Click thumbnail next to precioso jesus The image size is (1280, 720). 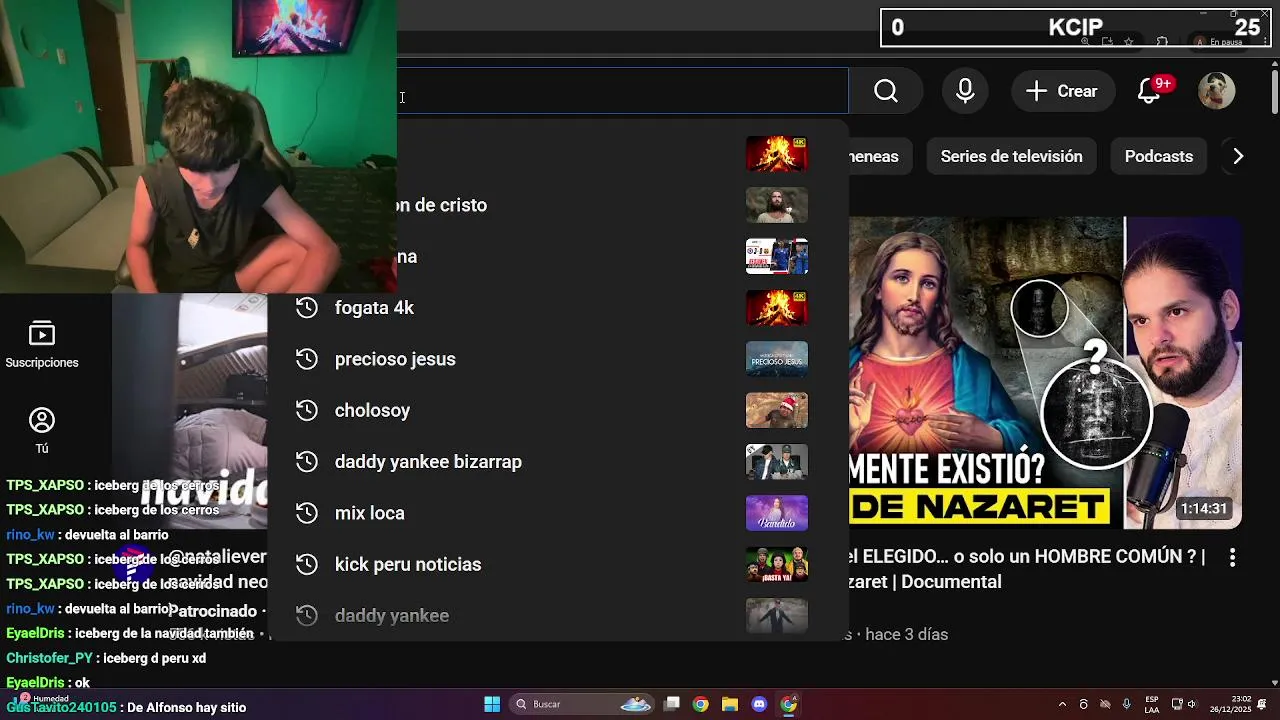pyautogui.click(x=777, y=359)
